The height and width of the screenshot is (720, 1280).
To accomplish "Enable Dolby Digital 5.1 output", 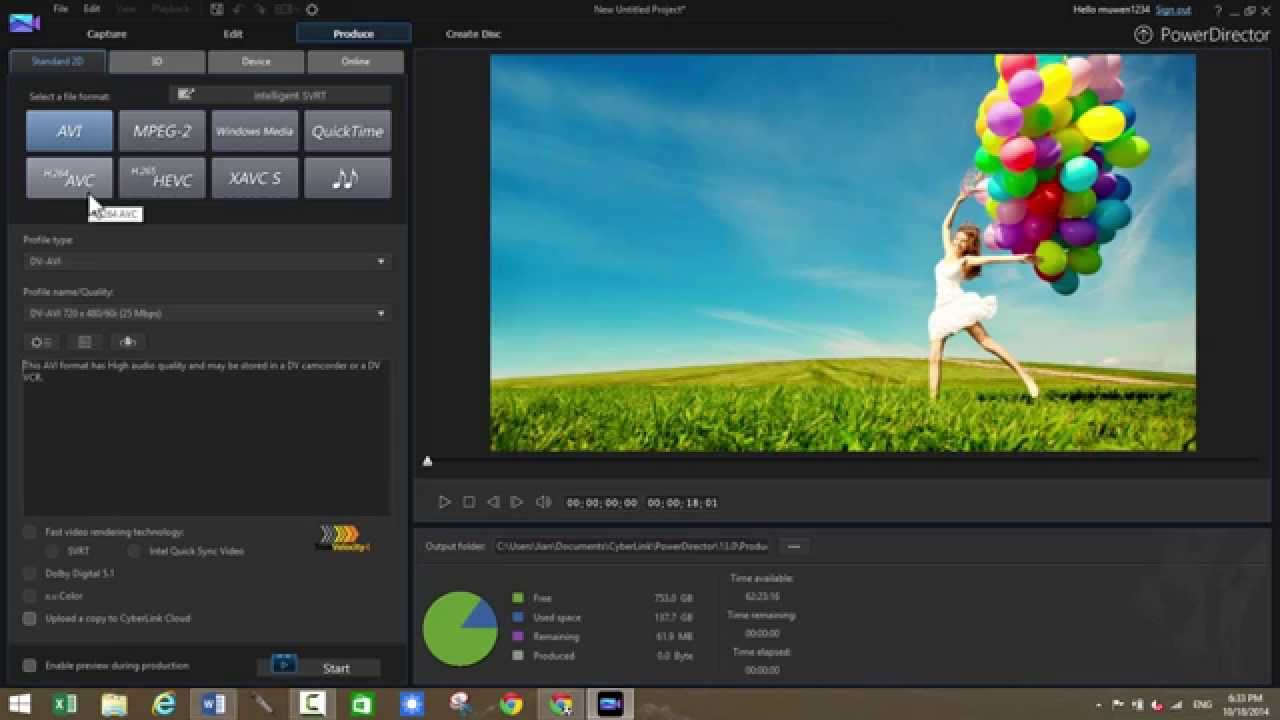I will tap(30, 573).
